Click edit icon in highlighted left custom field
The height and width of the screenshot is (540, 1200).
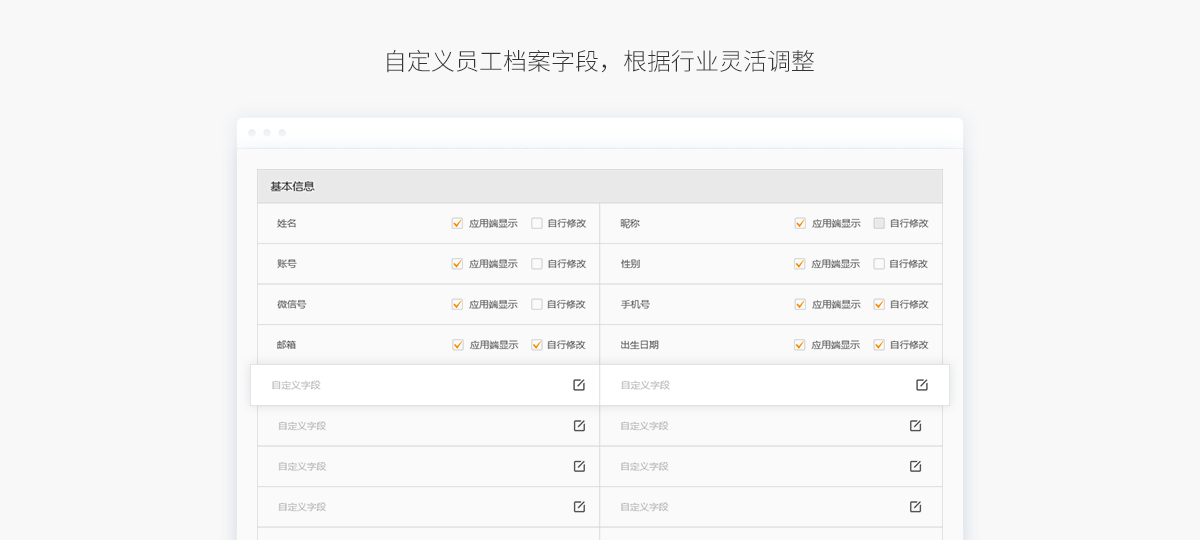579,385
